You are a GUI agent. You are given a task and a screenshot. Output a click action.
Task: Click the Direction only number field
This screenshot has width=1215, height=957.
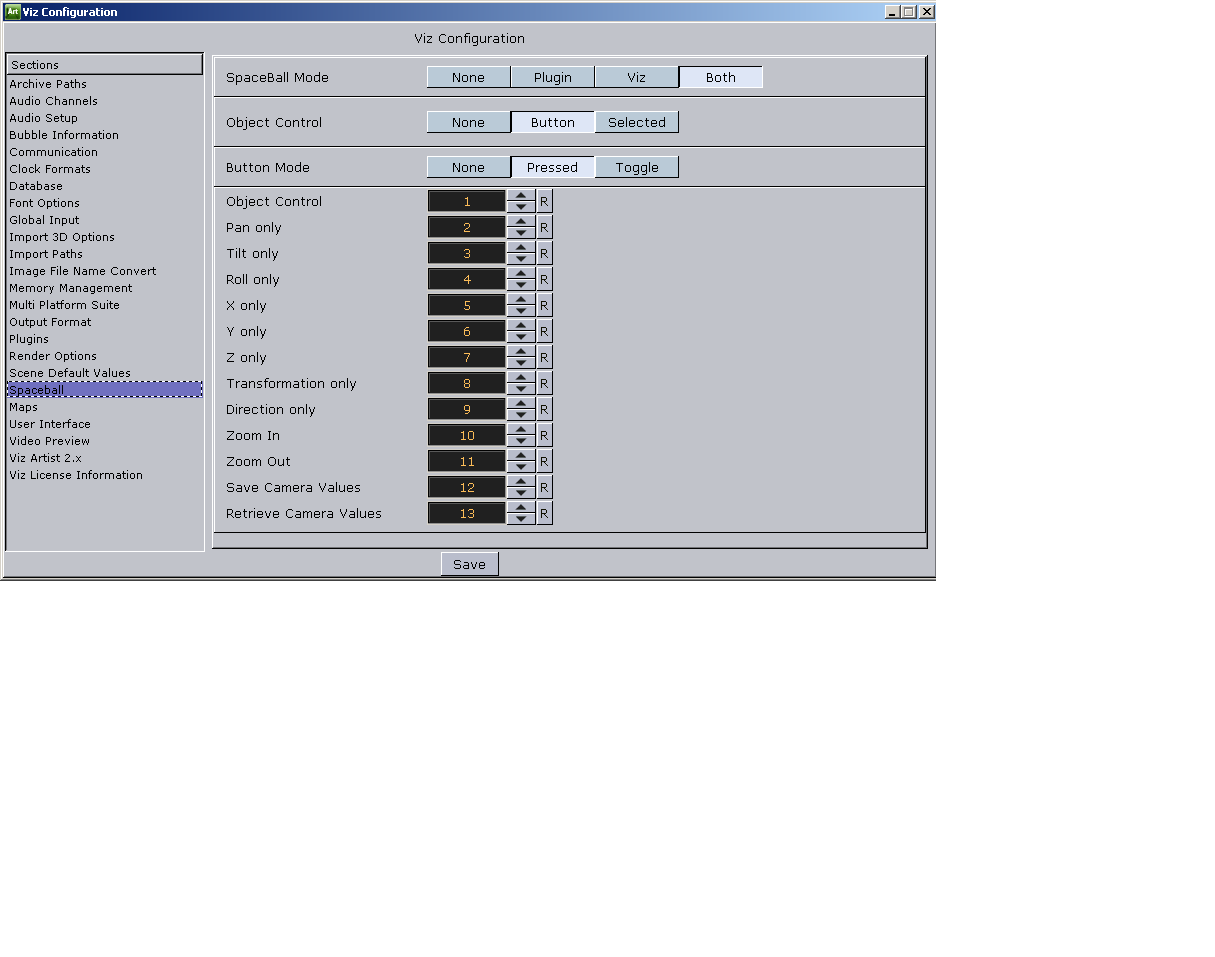tap(466, 410)
